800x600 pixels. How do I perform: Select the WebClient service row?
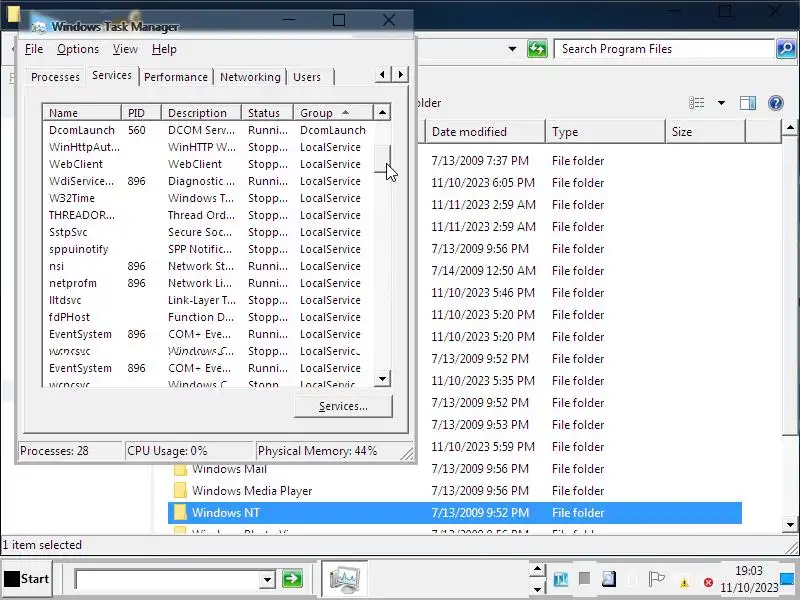pyautogui.click(x=208, y=164)
